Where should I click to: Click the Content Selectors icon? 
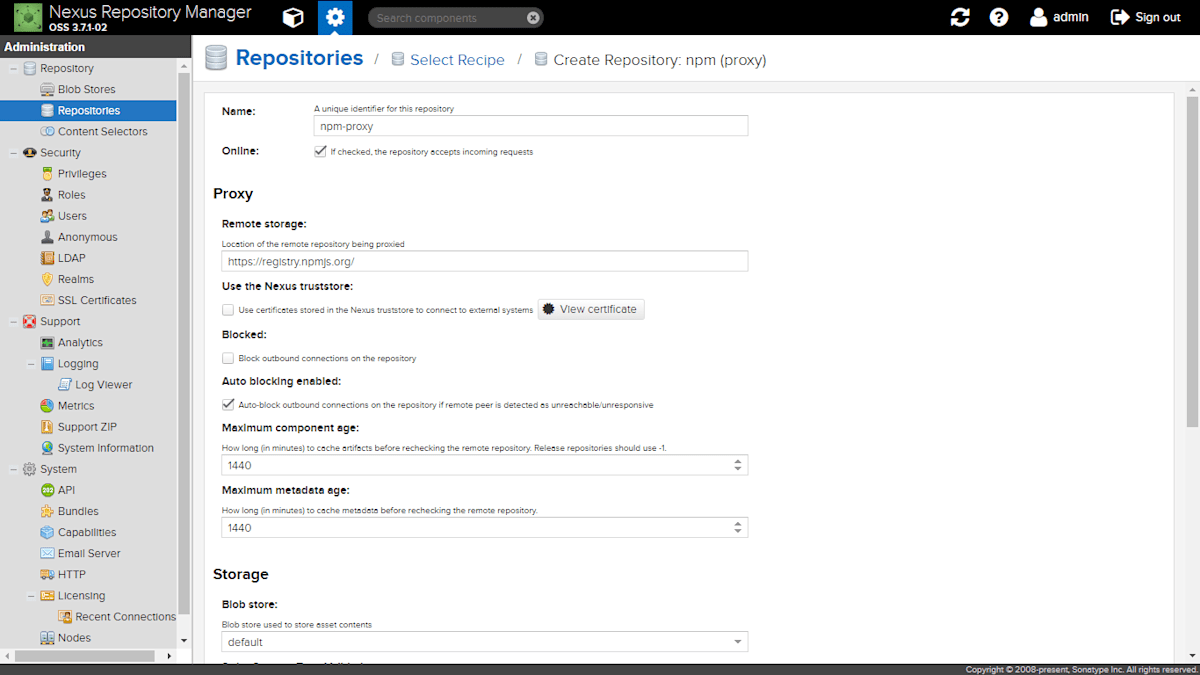click(x=47, y=132)
